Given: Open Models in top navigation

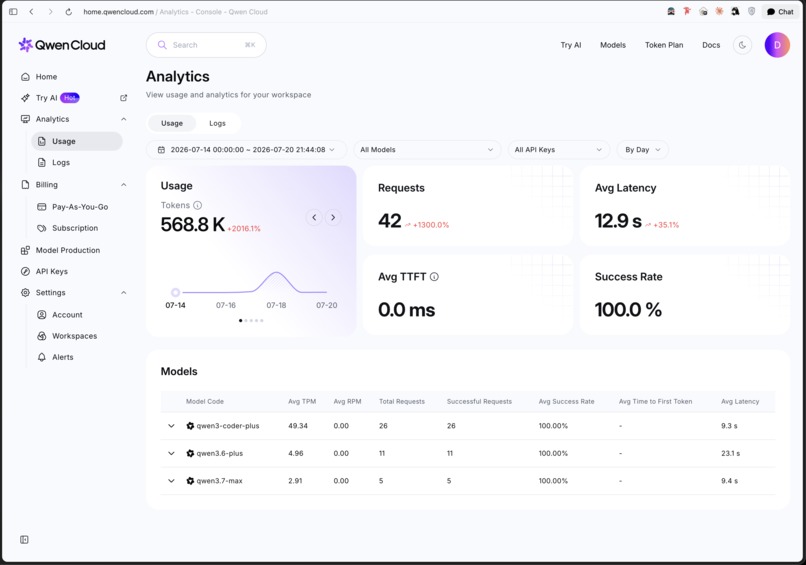Looking at the screenshot, I should pos(613,45).
